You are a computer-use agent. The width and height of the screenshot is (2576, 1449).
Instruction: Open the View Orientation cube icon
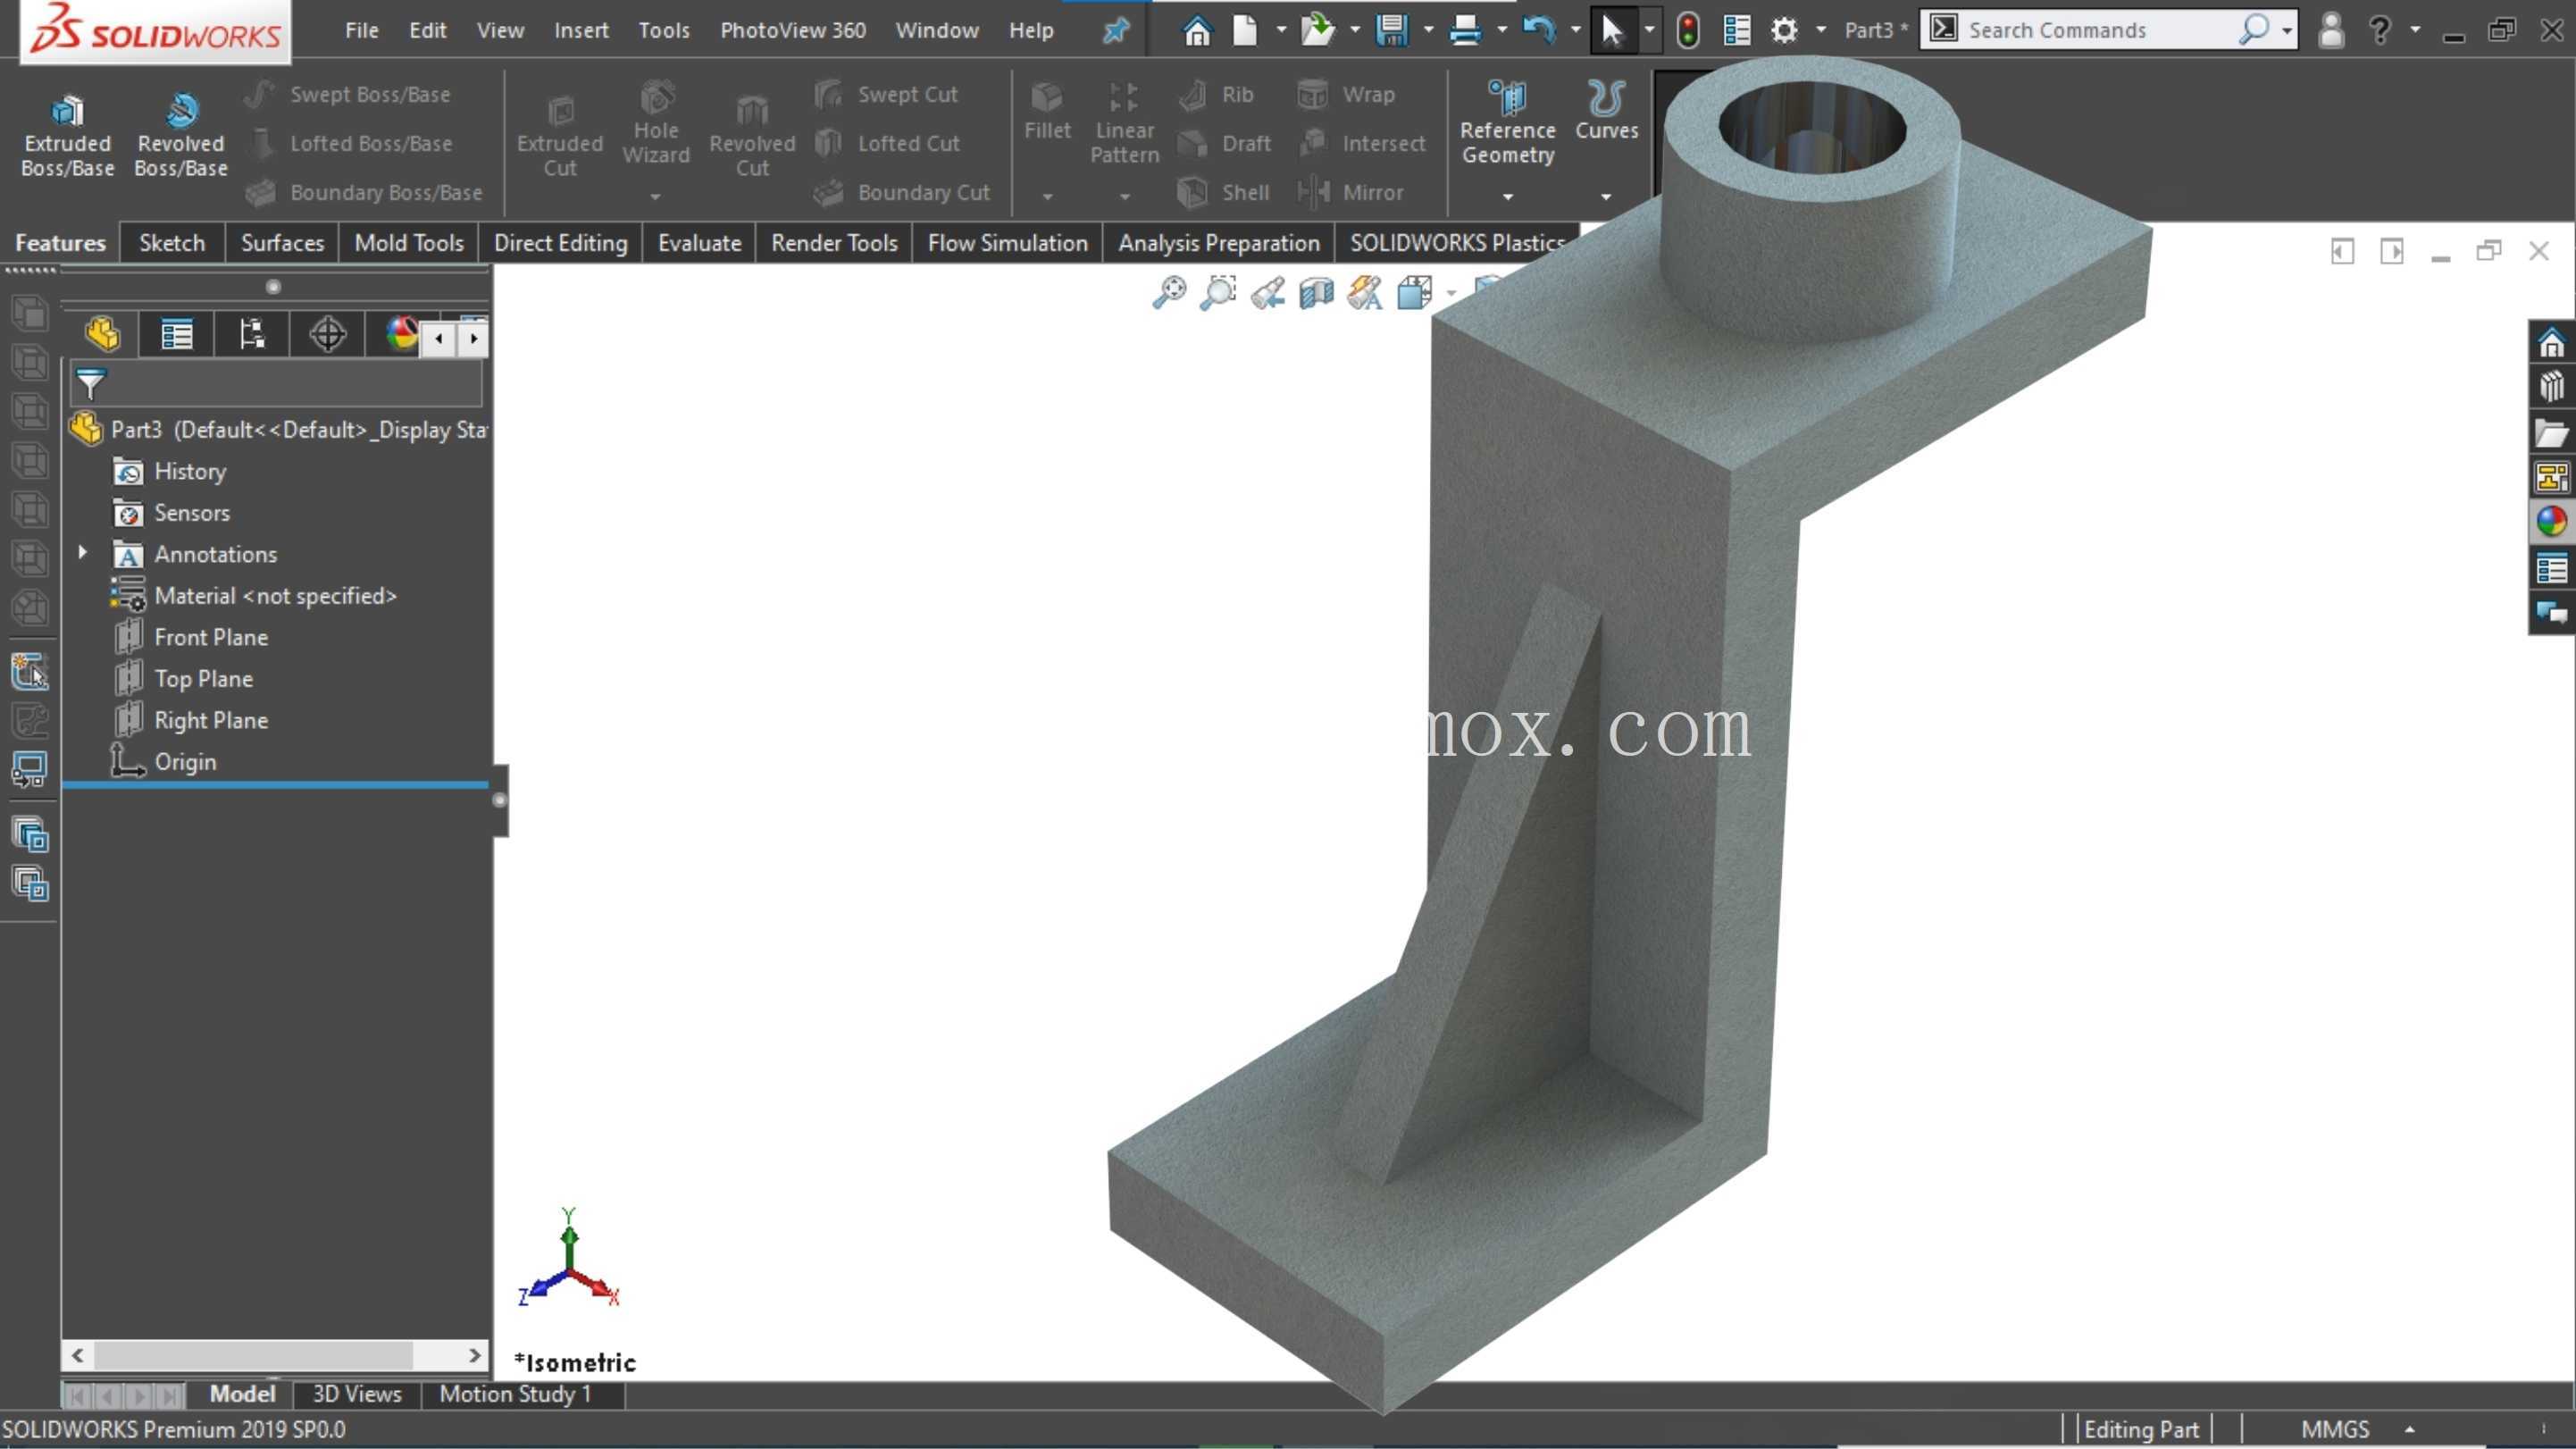click(1414, 293)
